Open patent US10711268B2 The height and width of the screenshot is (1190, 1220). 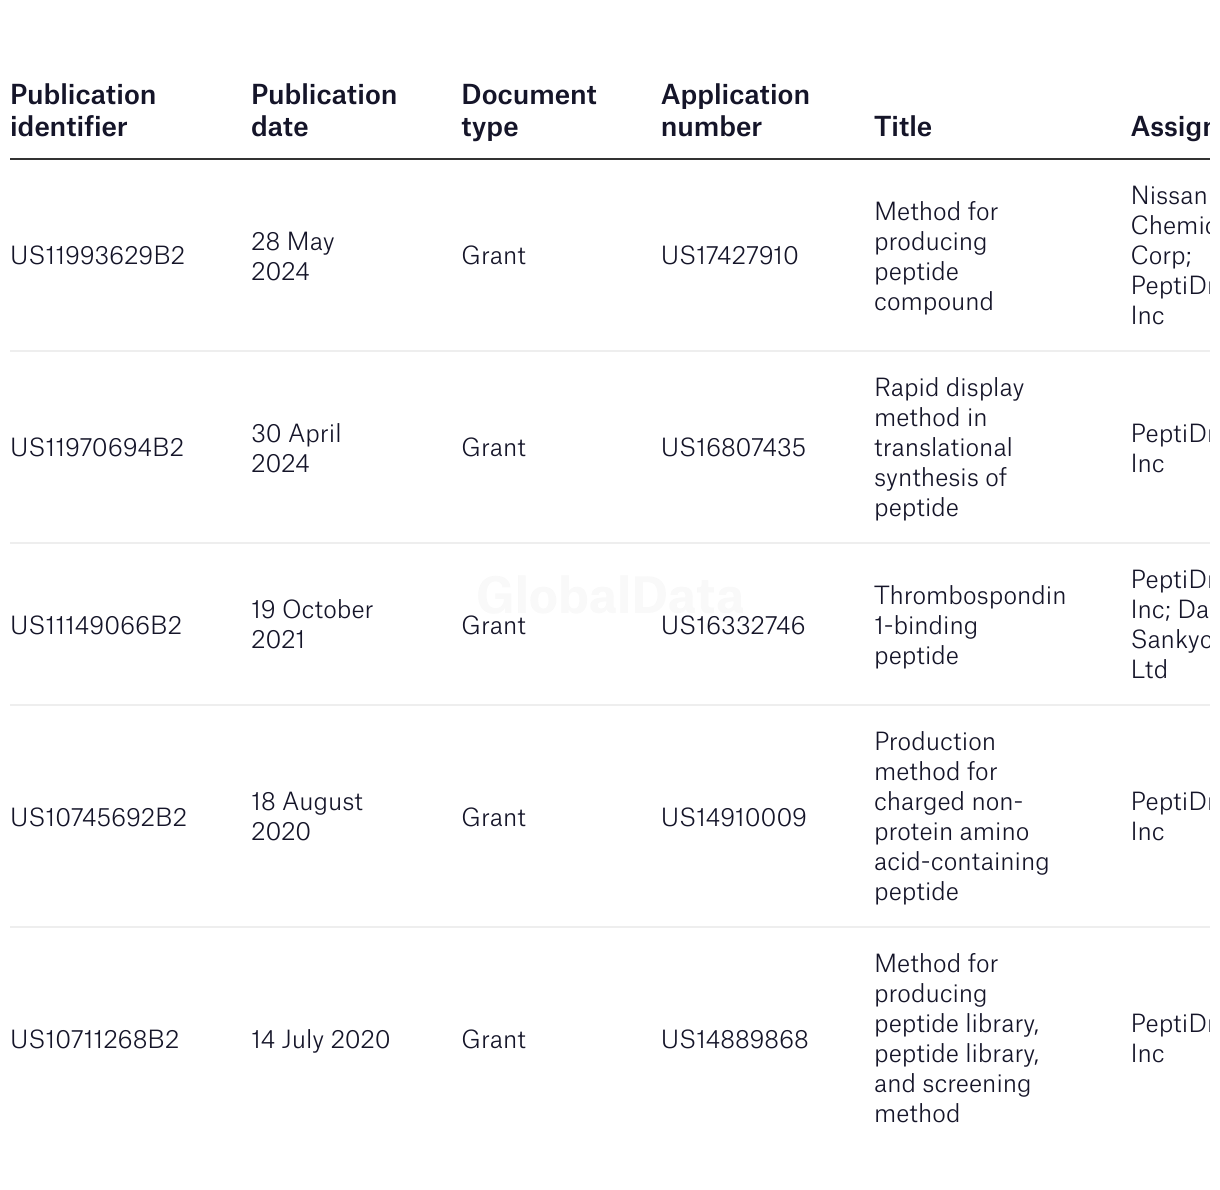[95, 1040]
